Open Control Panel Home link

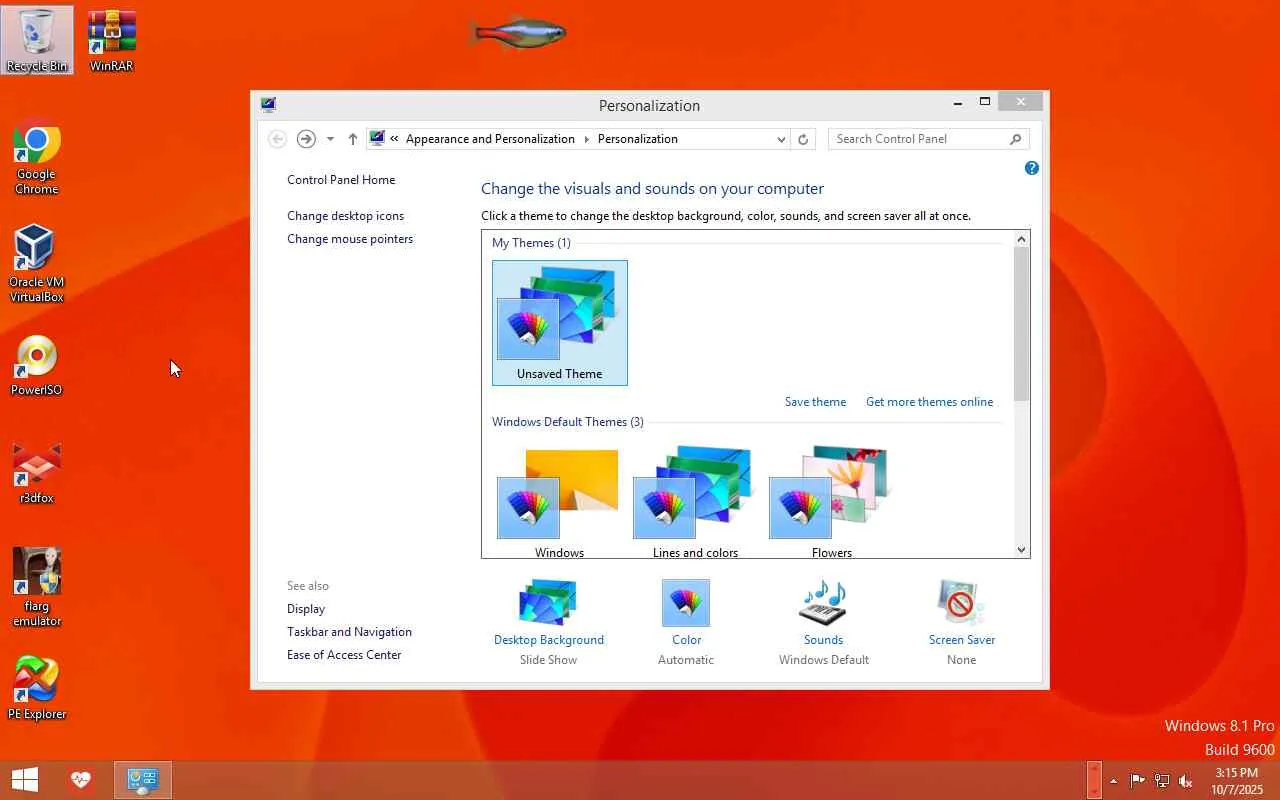click(x=341, y=180)
